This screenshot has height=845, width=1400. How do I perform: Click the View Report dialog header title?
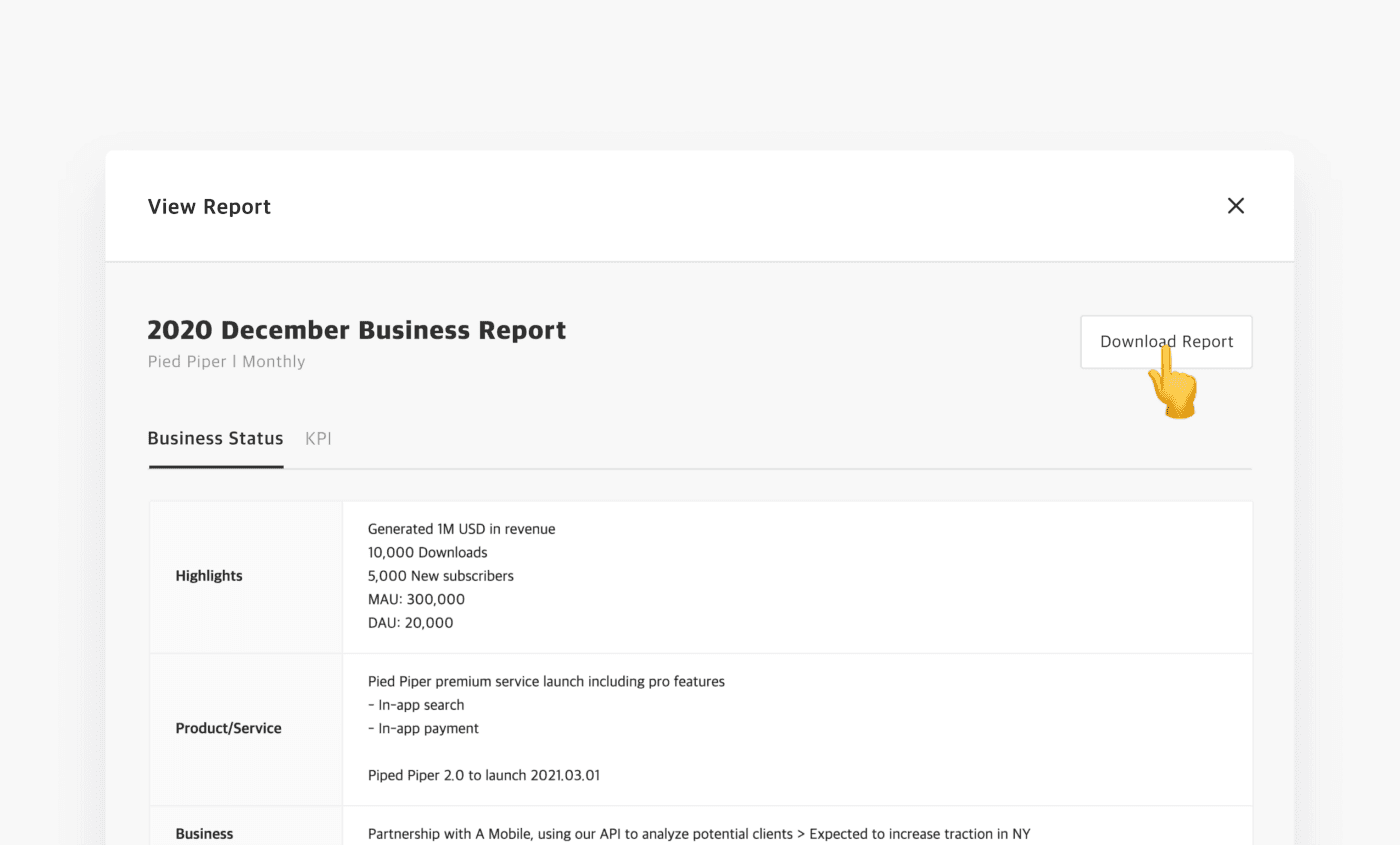point(209,206)
